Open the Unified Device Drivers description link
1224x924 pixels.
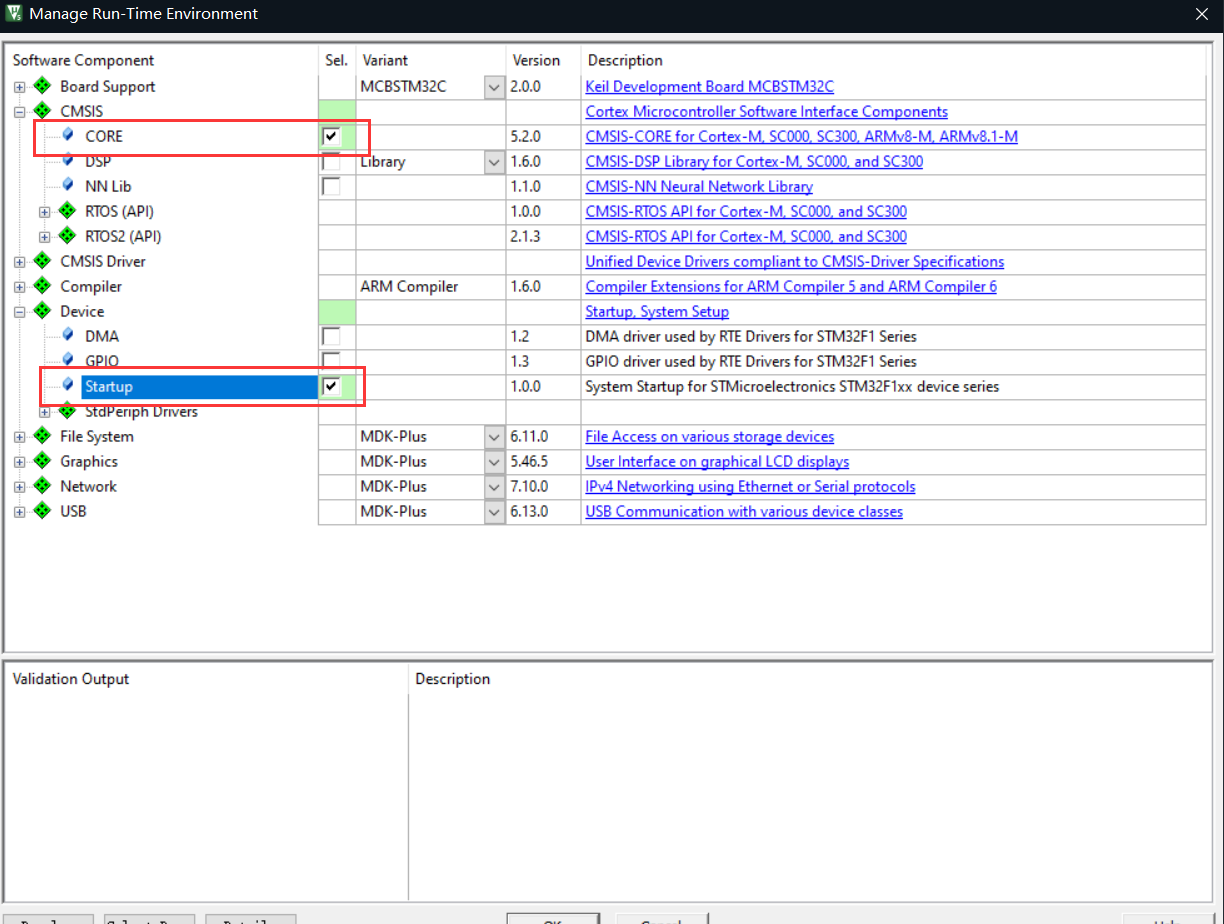click(x=794, y=261)
